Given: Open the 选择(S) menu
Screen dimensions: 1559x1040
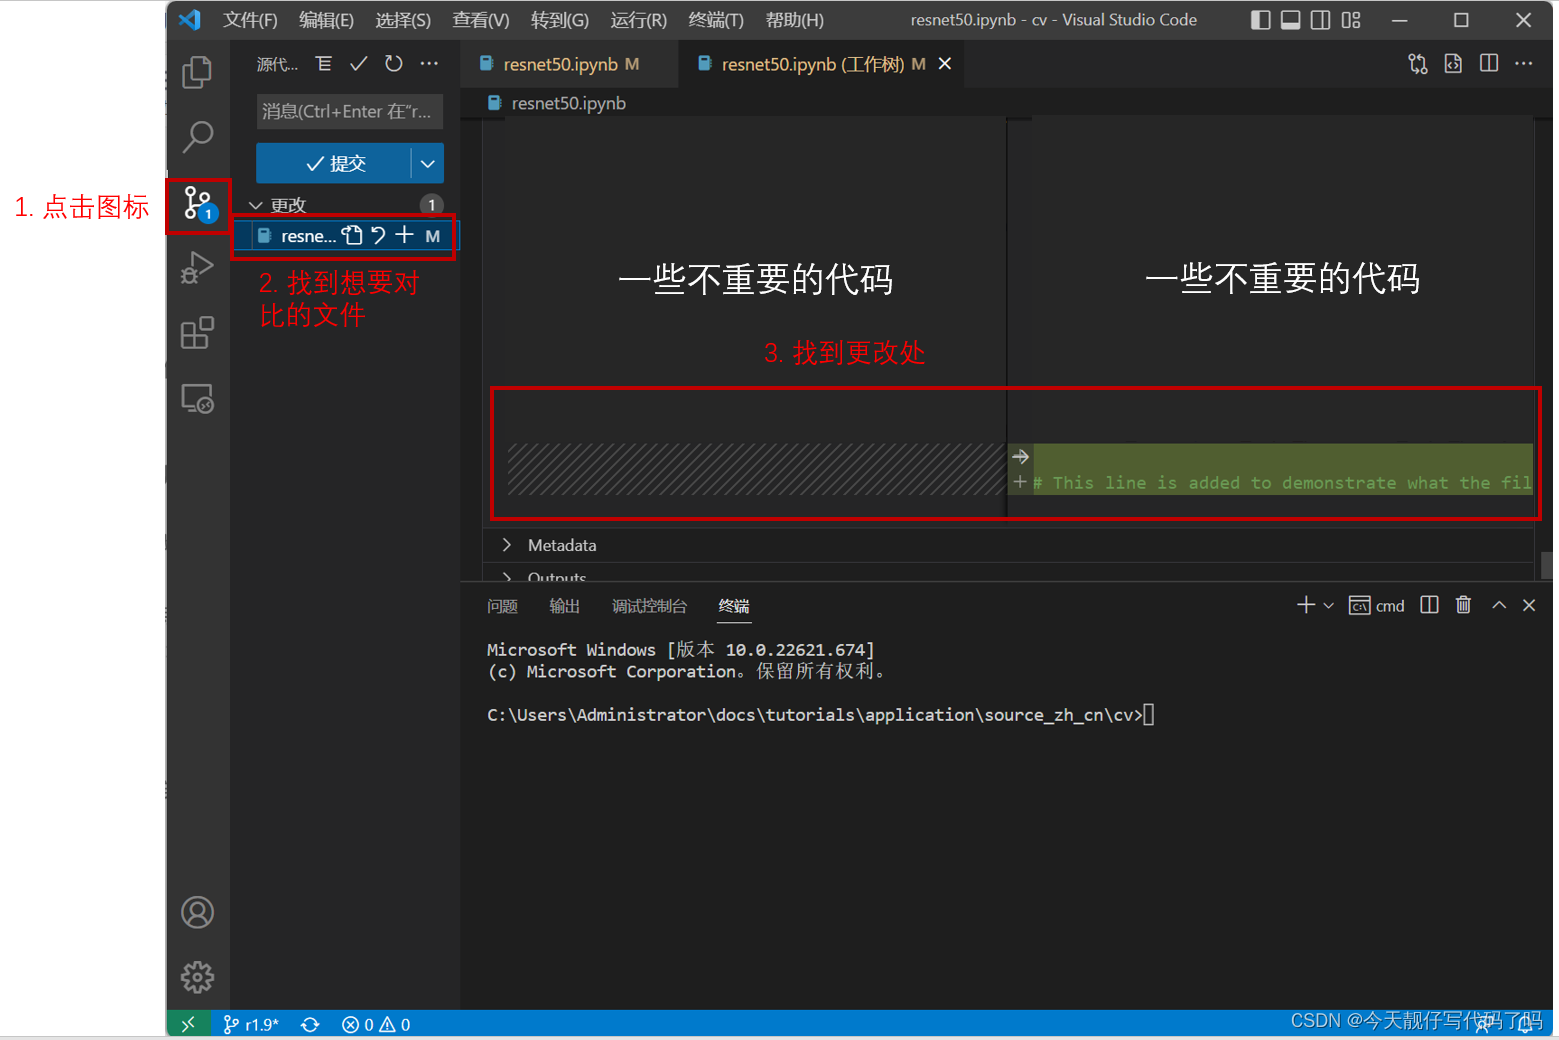Looking at the screenshot, I should (403, 20).
